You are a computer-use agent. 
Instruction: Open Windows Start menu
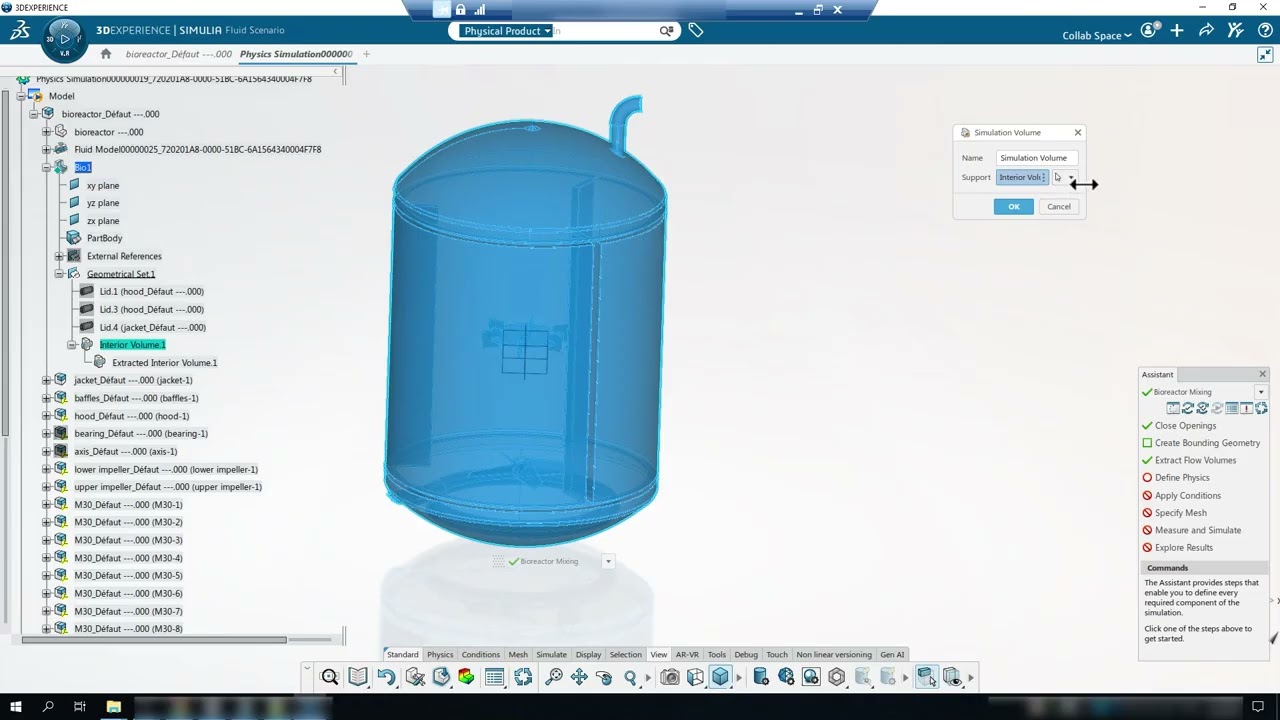pos(16,707)
